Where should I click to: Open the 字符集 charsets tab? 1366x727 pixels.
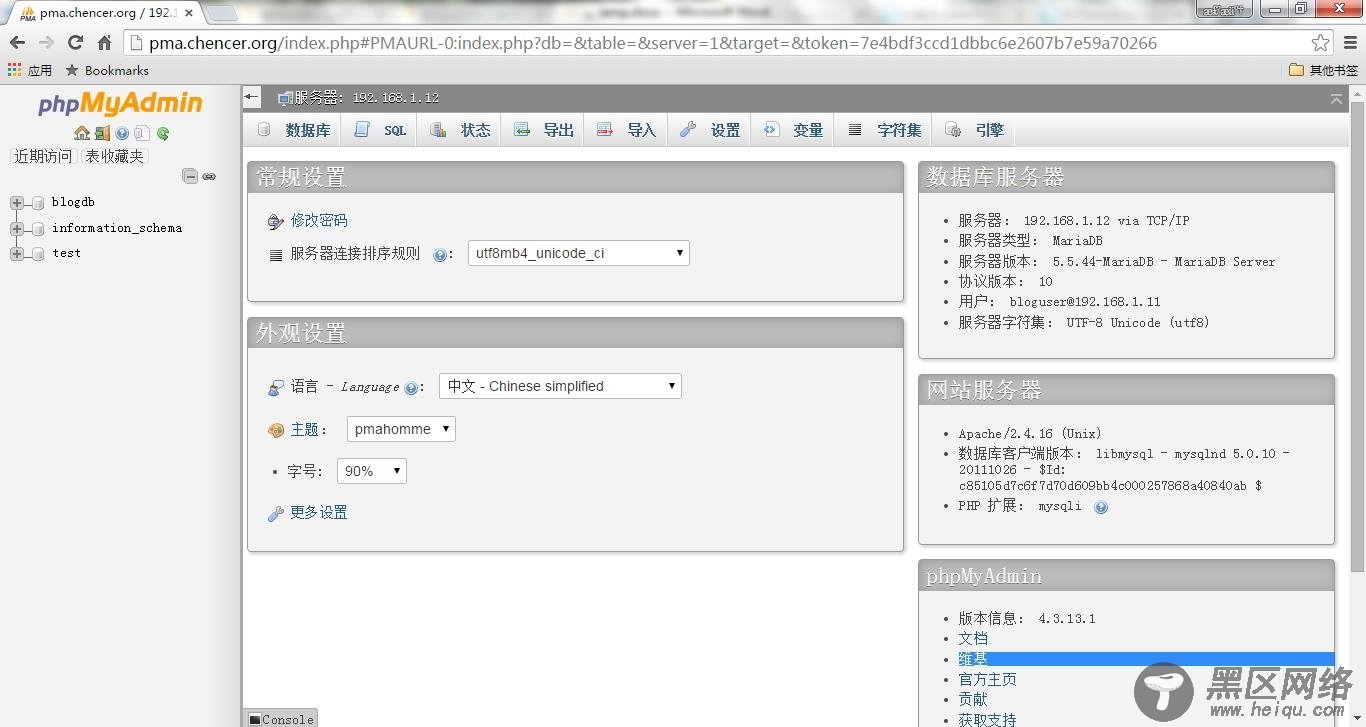tap(884, 130)
